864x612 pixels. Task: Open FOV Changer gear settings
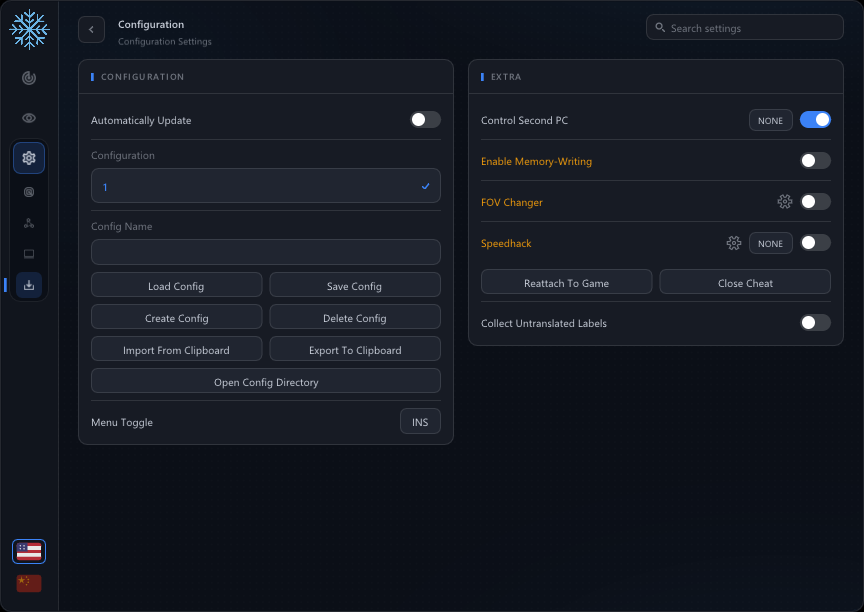coord(785,202)
